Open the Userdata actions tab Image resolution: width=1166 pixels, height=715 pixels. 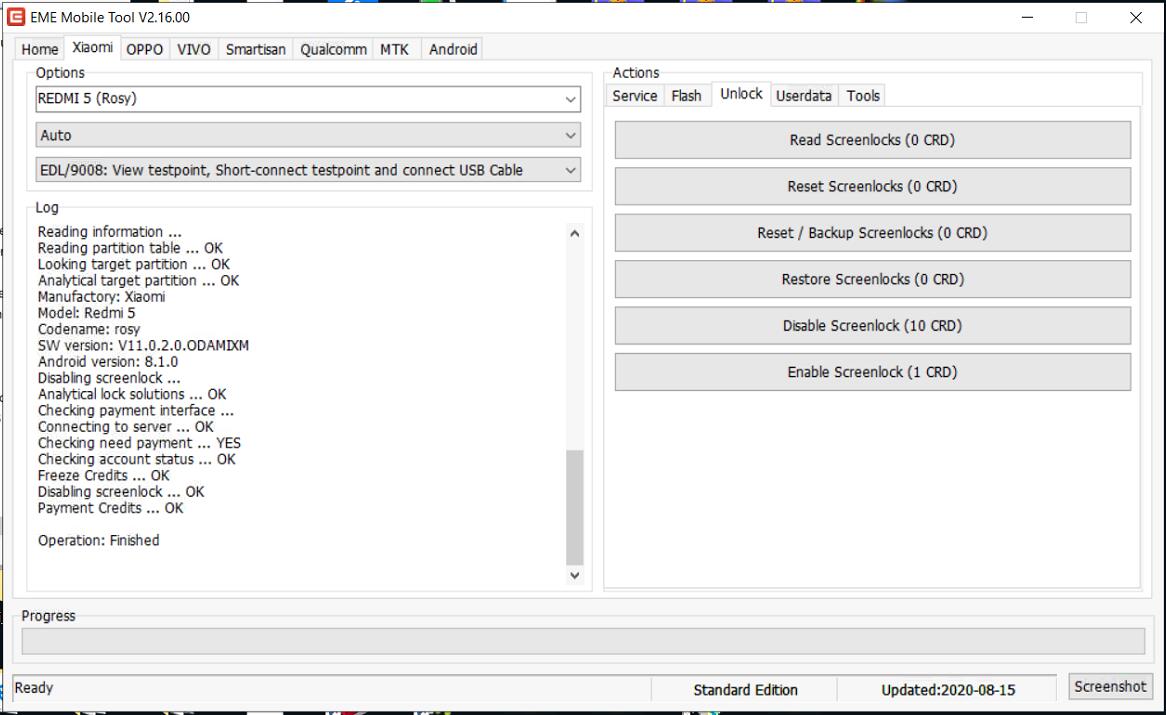point(803,96)
